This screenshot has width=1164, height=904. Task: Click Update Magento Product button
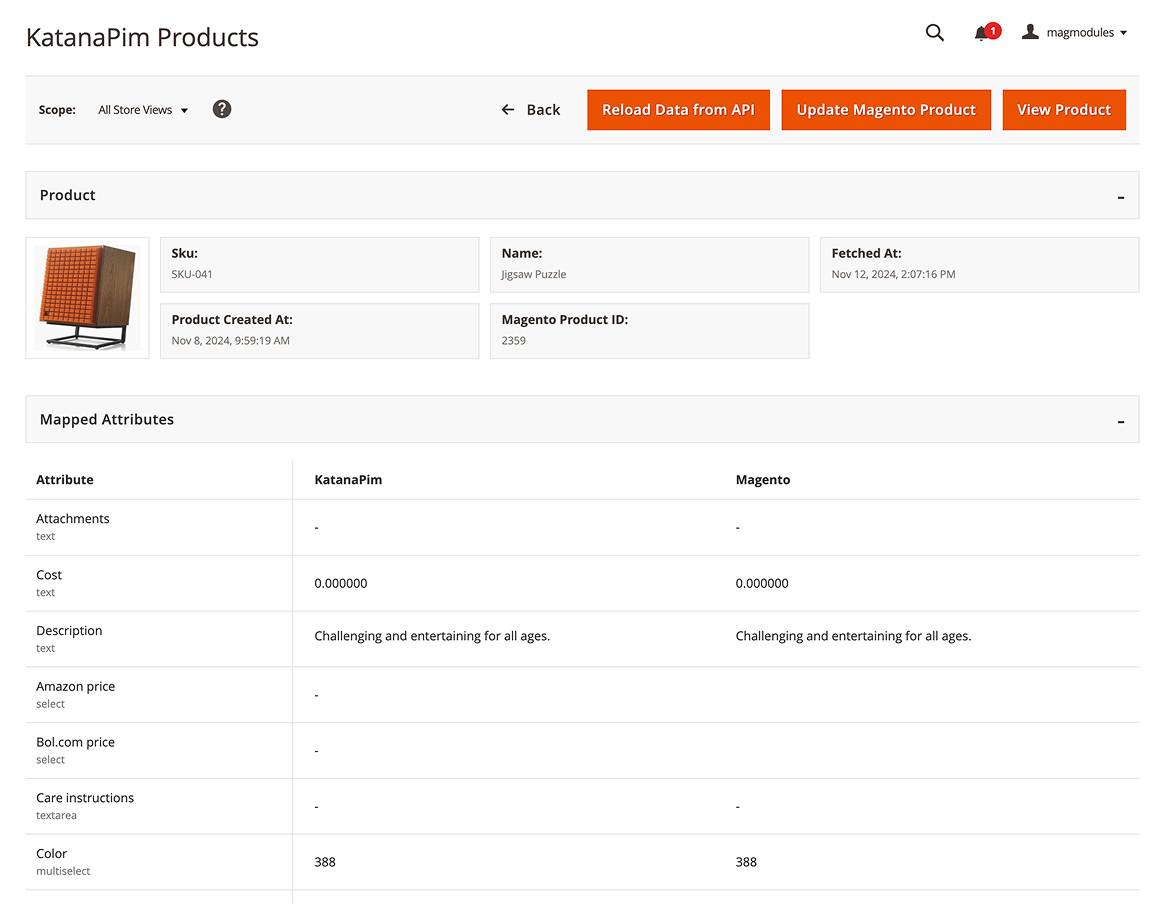pyautogui.click(x=886, y=110)
